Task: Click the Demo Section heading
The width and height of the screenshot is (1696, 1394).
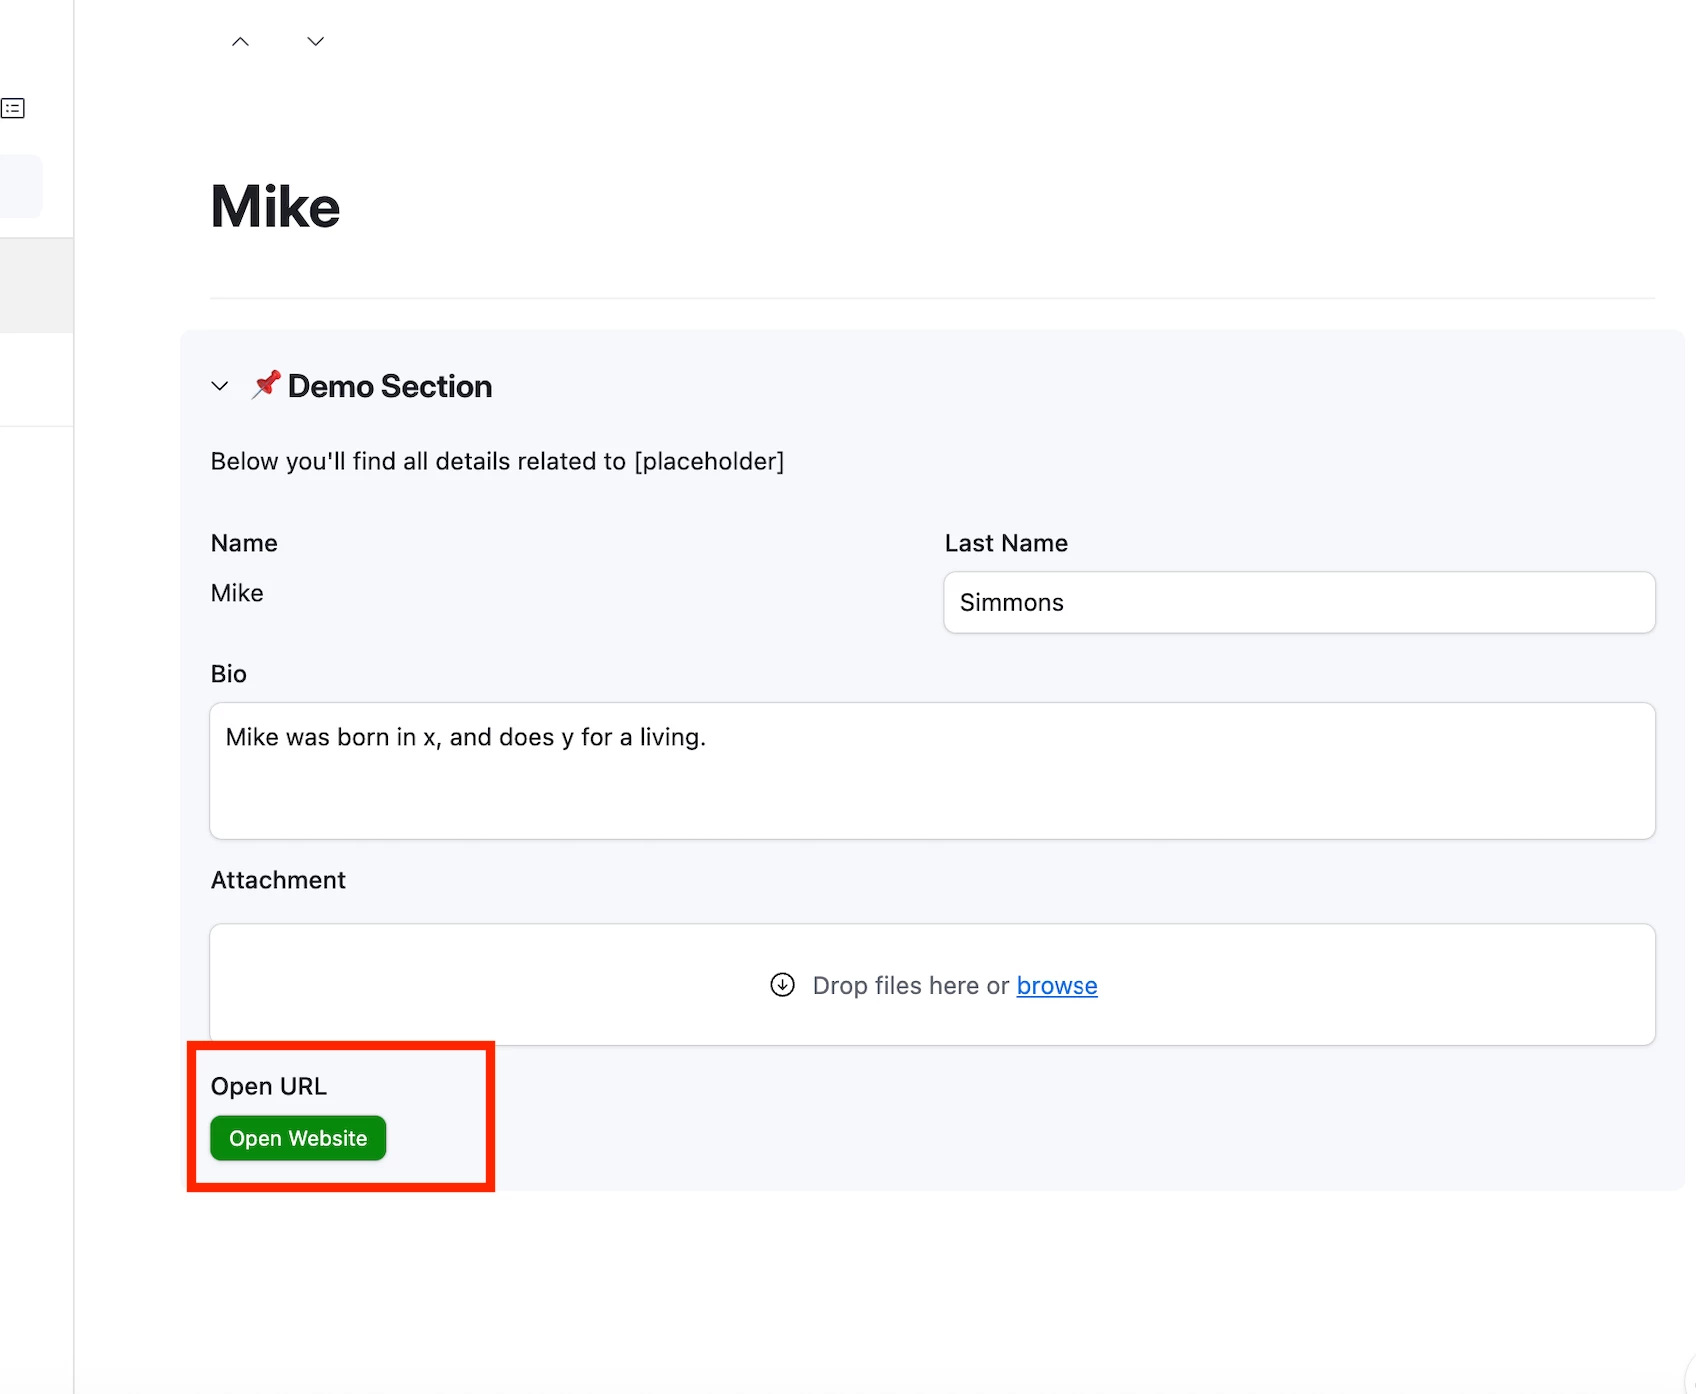Action: 390,386
